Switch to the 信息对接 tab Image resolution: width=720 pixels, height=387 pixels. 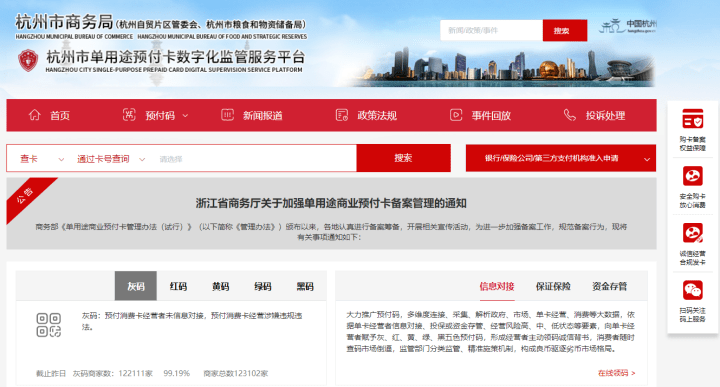point(497,286)
